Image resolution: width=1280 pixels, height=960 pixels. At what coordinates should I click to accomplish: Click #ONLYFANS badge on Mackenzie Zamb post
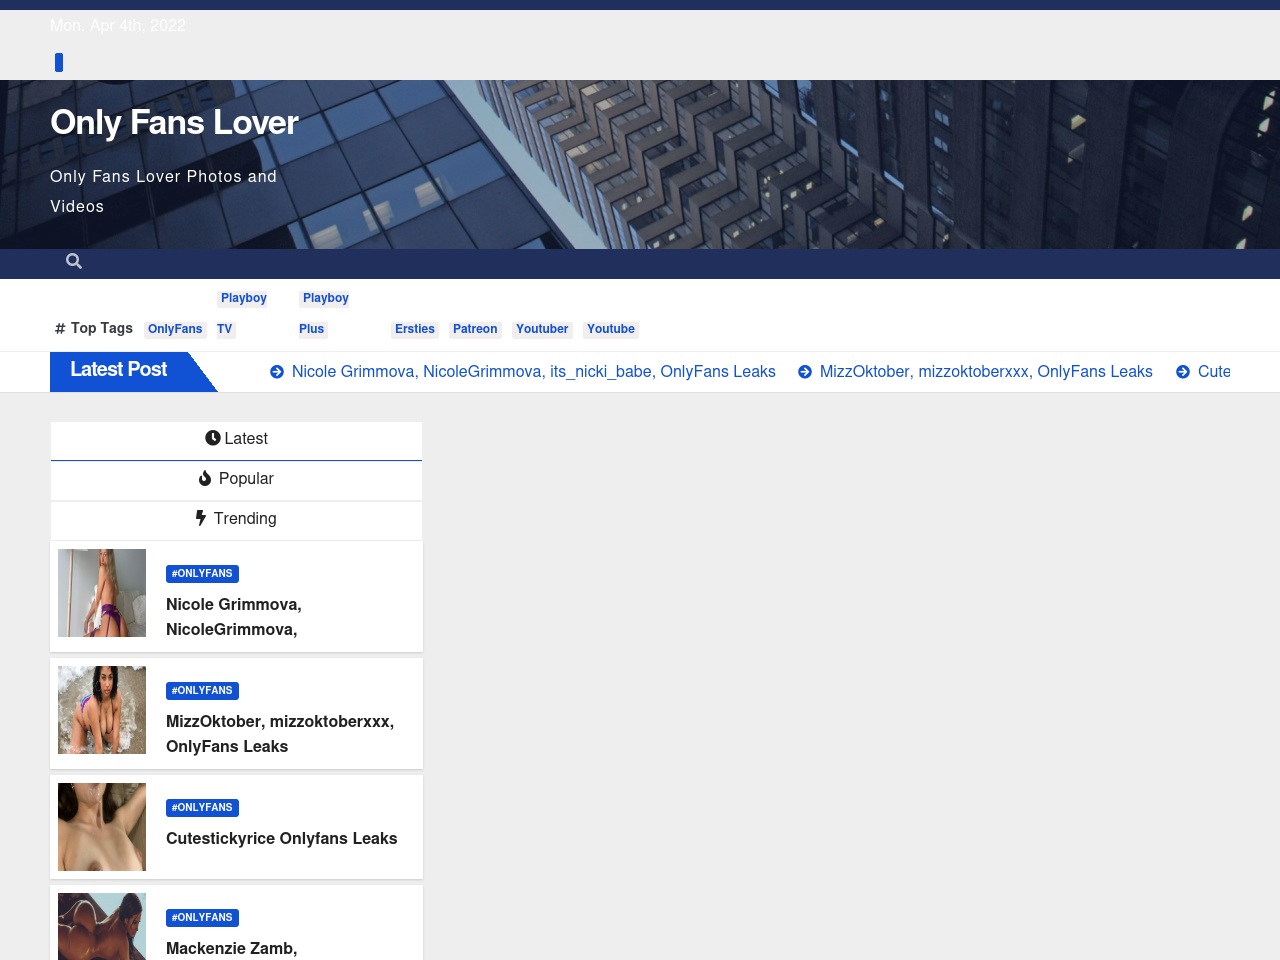pyautogui.click(x=202, y=918)
